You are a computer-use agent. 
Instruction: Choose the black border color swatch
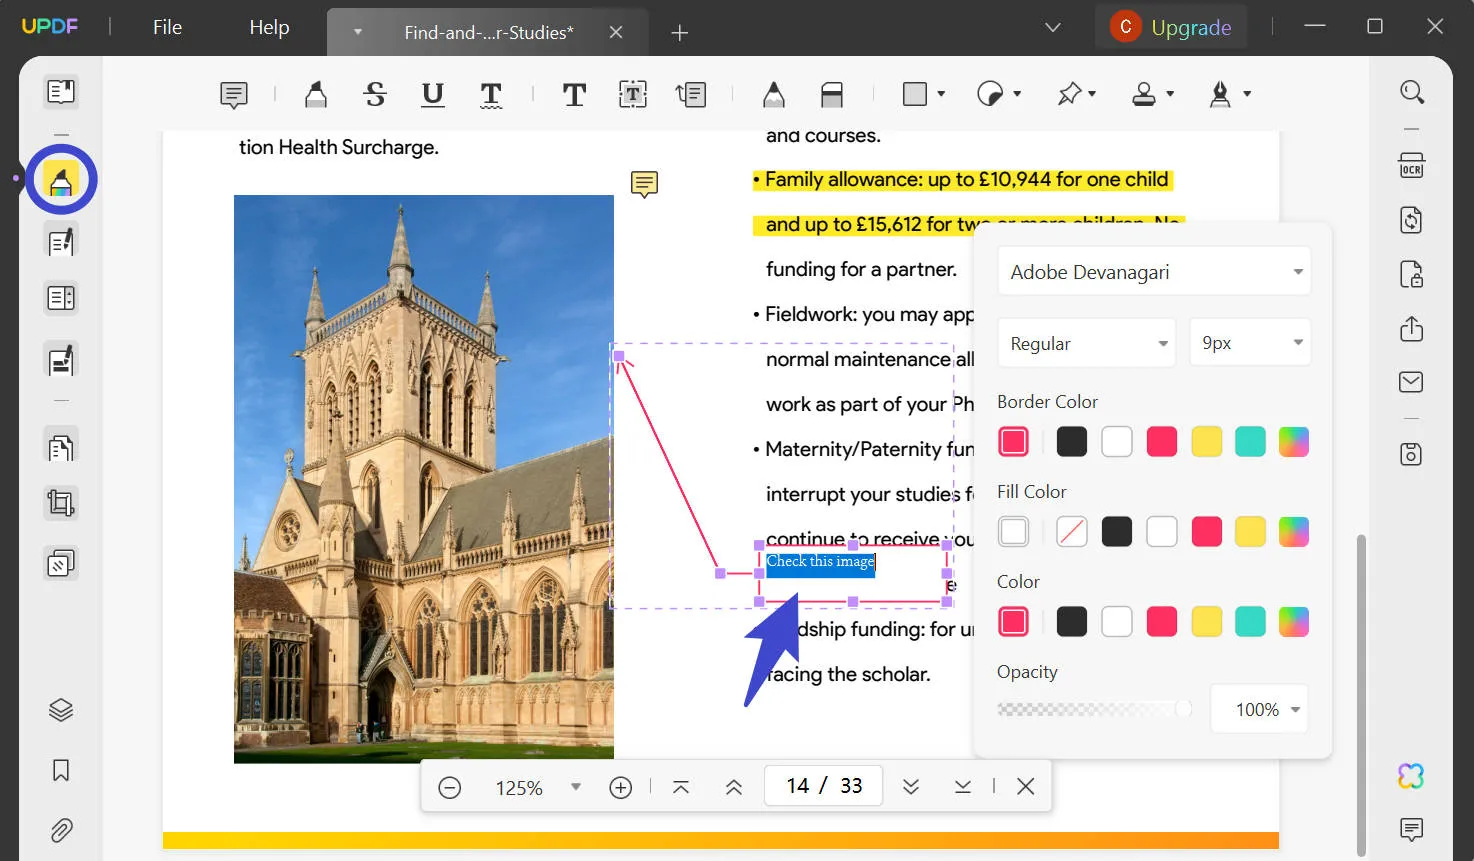(1071, 442)
